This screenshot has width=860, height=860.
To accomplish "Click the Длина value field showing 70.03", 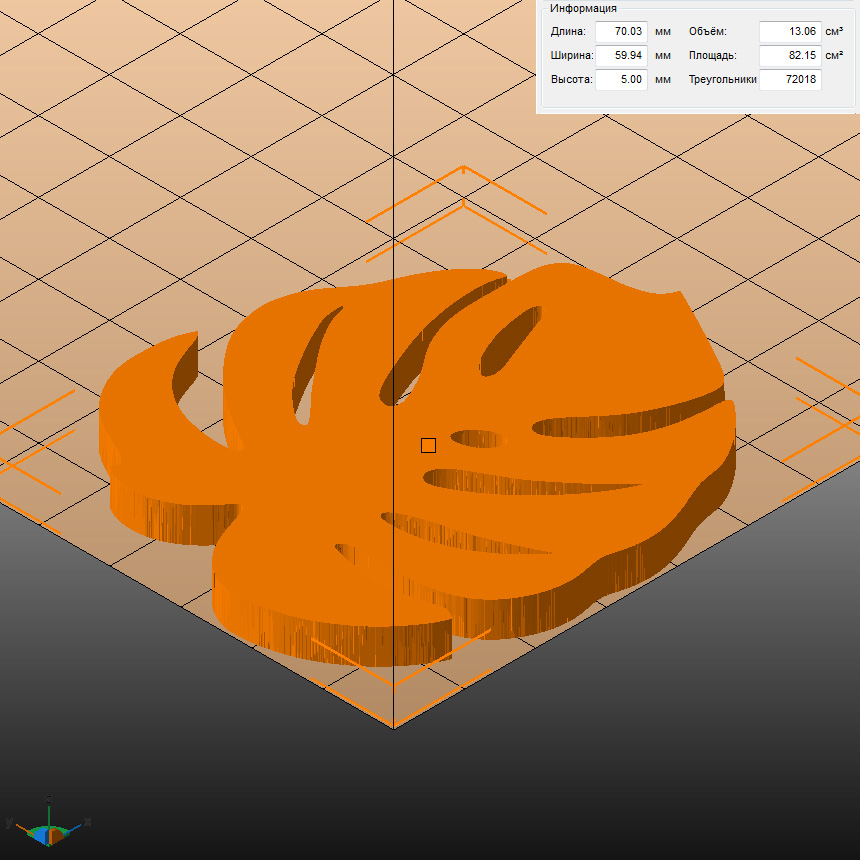I will pos(621,31).
